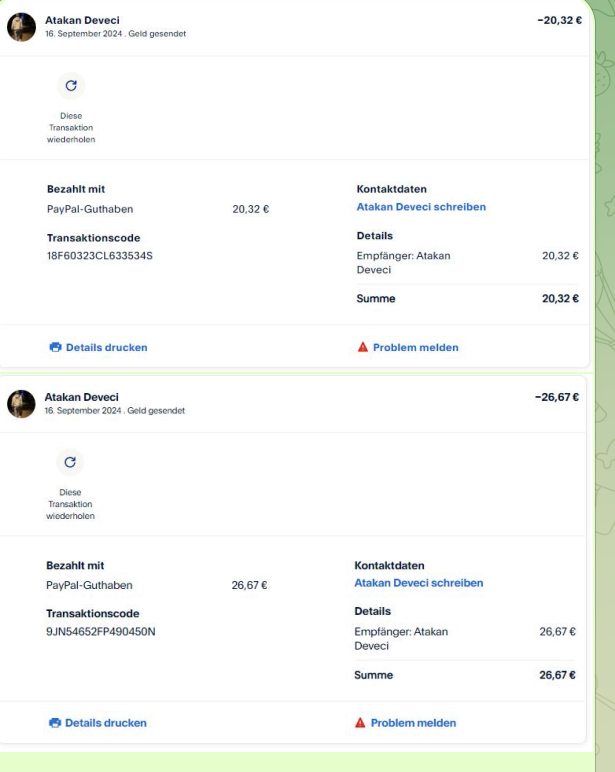This screenshot has height=772, width=615.
Task: Click repeat transaction icon for 20,32 € payment
Action: pyautogui.click(x=71, y=86)
